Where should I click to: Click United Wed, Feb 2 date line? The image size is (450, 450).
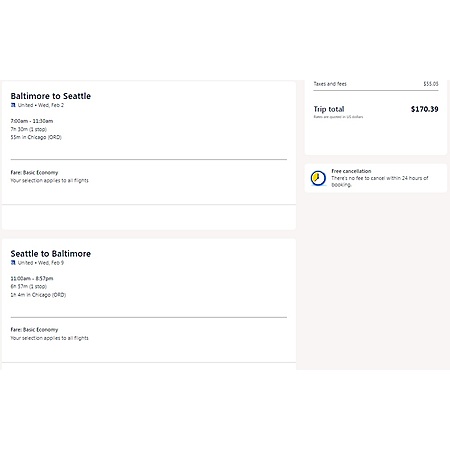coord(41,105)
